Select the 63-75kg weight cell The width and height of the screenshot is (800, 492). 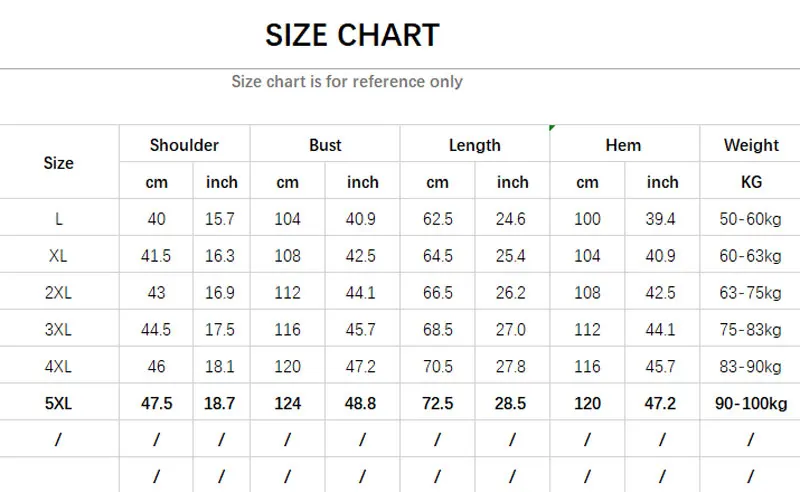pos(751,293)
